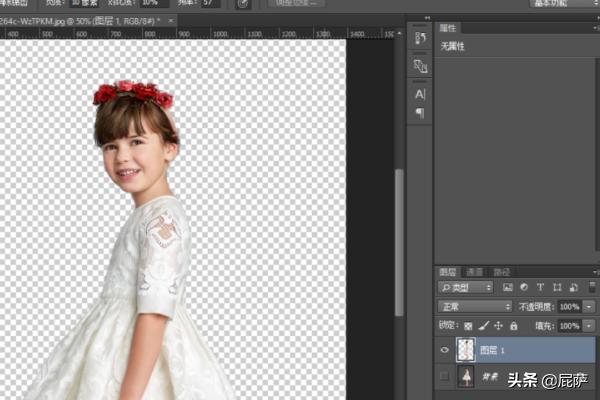Open the History panel icon
The image size is (600, 400).
(x=420, y=38)
